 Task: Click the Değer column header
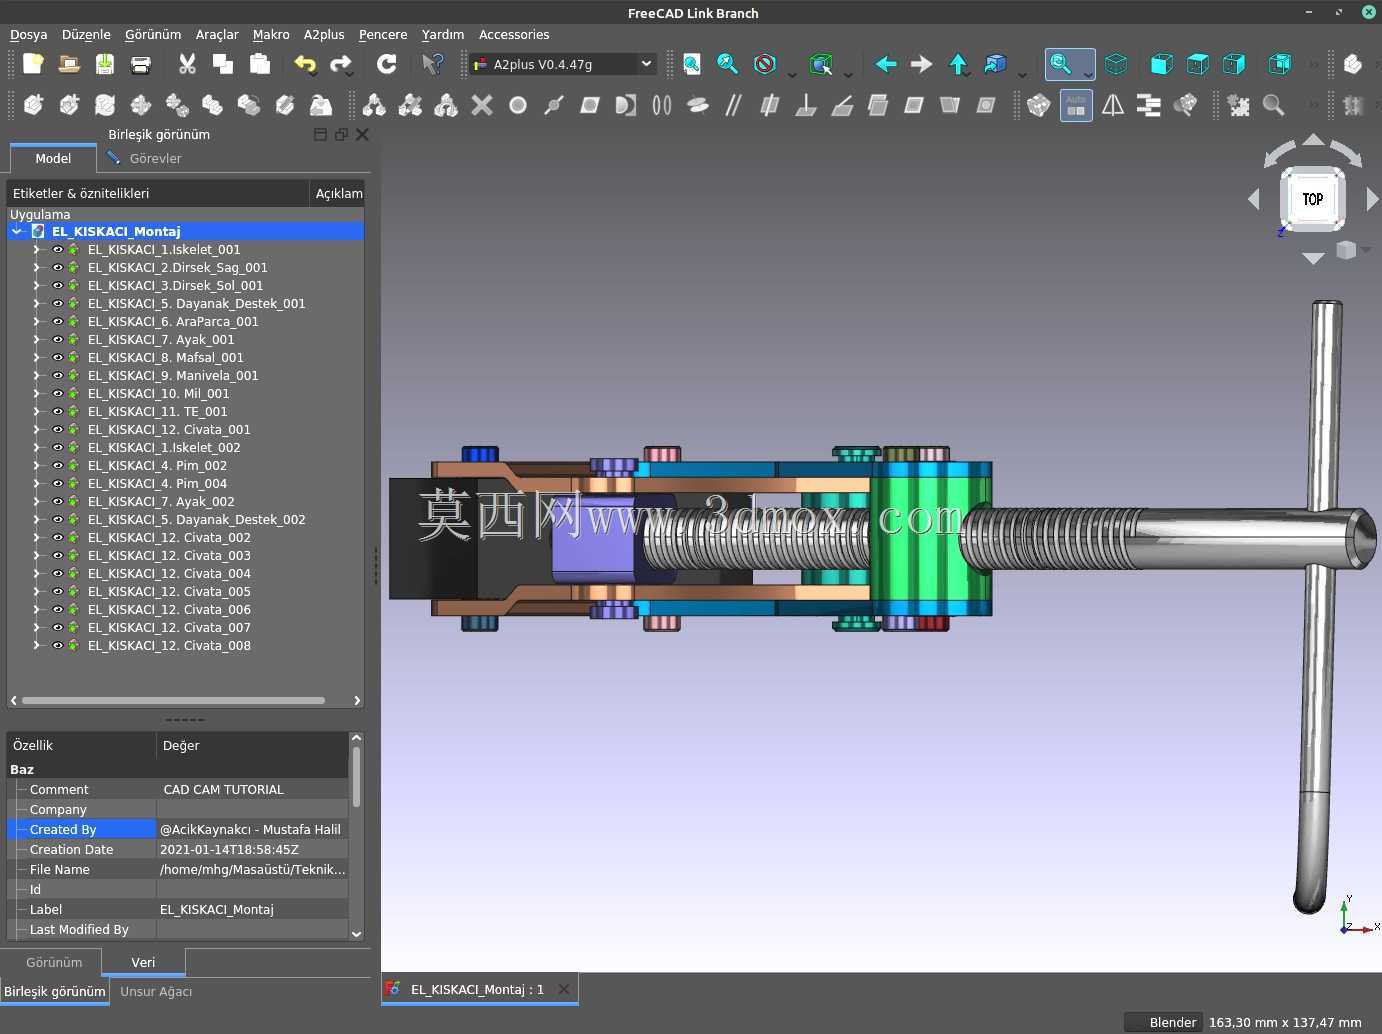click(x=253, y=746)
